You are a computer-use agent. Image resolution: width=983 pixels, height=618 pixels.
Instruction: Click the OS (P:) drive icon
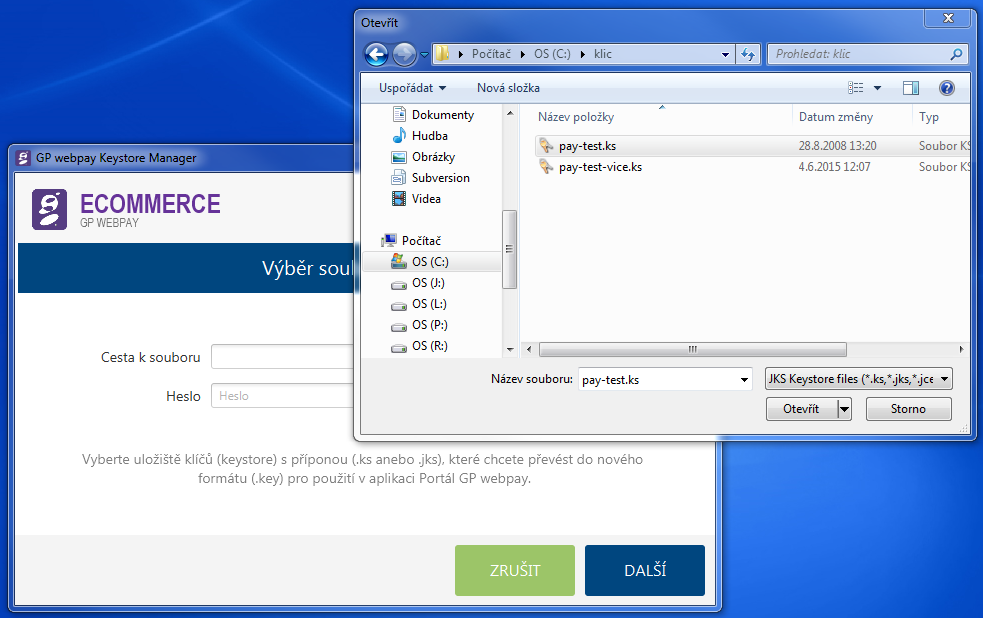399,327
